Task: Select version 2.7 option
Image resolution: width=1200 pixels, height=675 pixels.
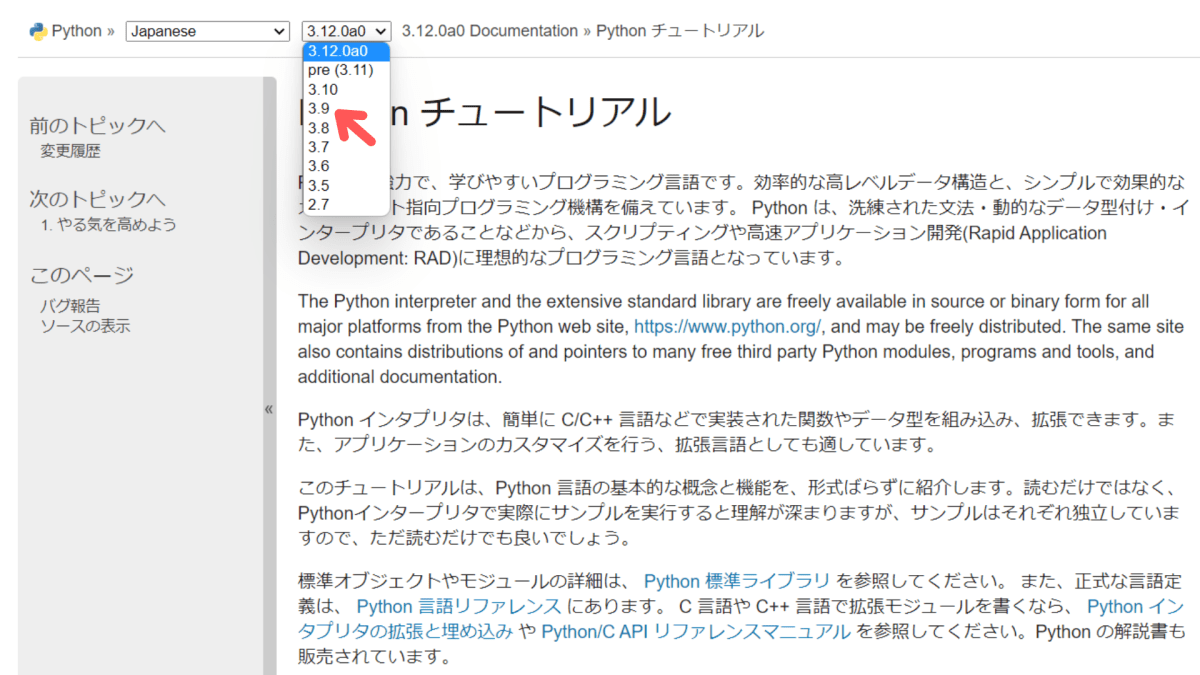Action: click(346, 204)
